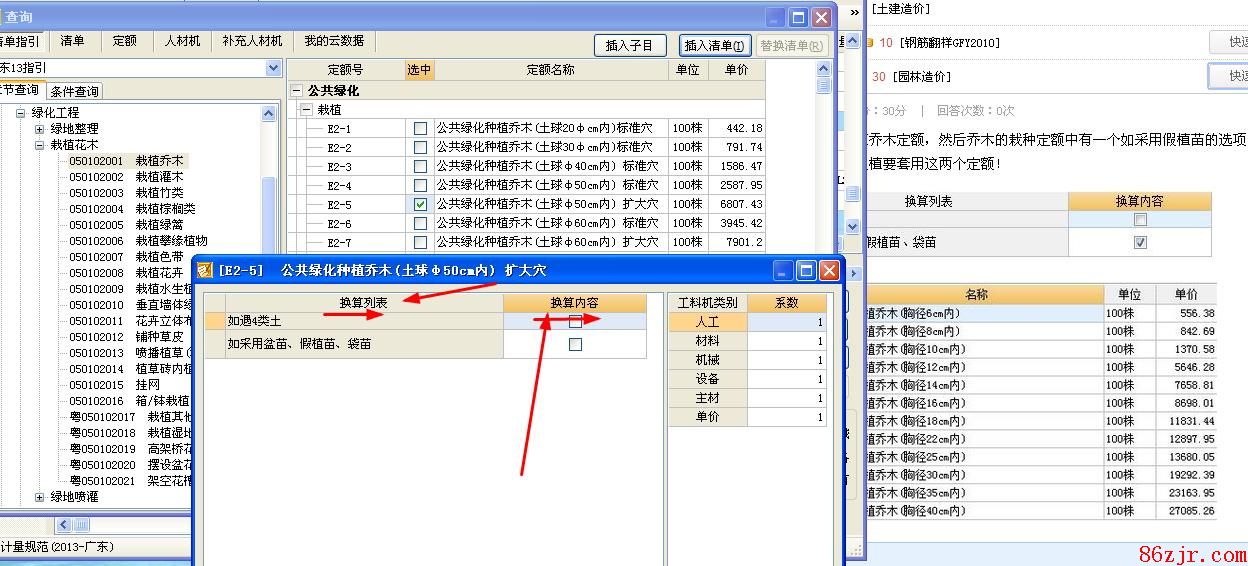The width and height of the screenshot is (1248, 566).
Task: Tick the checkbox for quota E2-1
Action: [x=420, y=128]
